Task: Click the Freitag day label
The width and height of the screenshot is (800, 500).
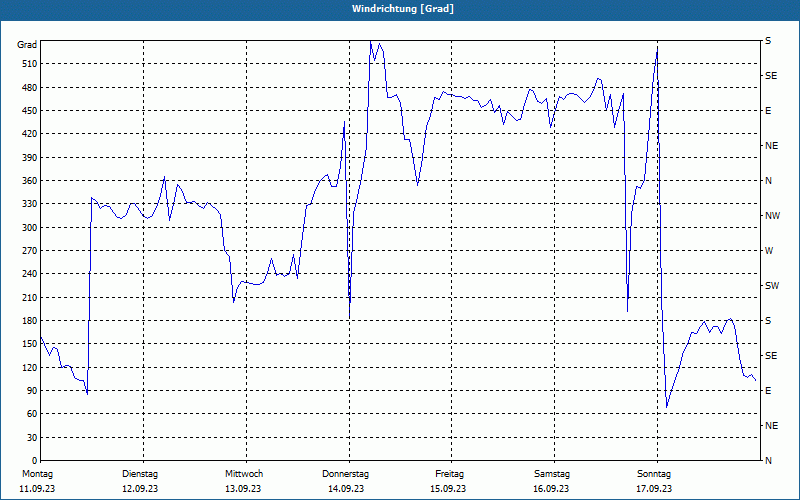Action: click(x=449, y=474)
